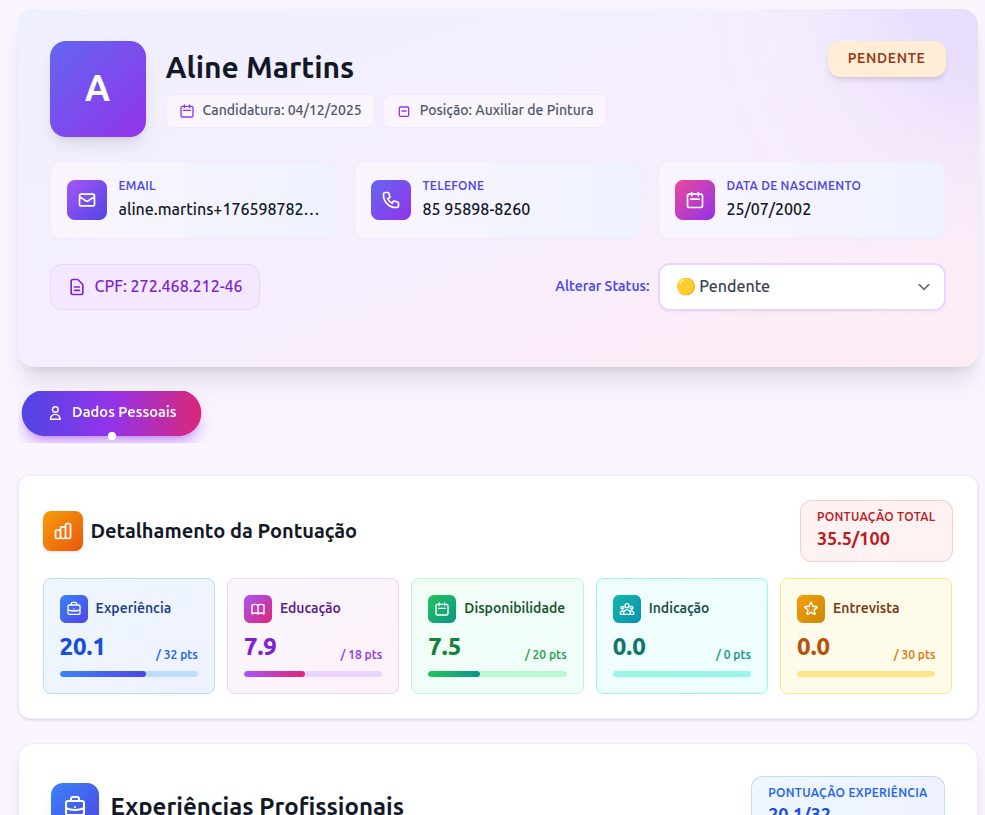
Task: Click the bar chart icon by Detalhamento da Pontuação
Action: tap(63, 531)
